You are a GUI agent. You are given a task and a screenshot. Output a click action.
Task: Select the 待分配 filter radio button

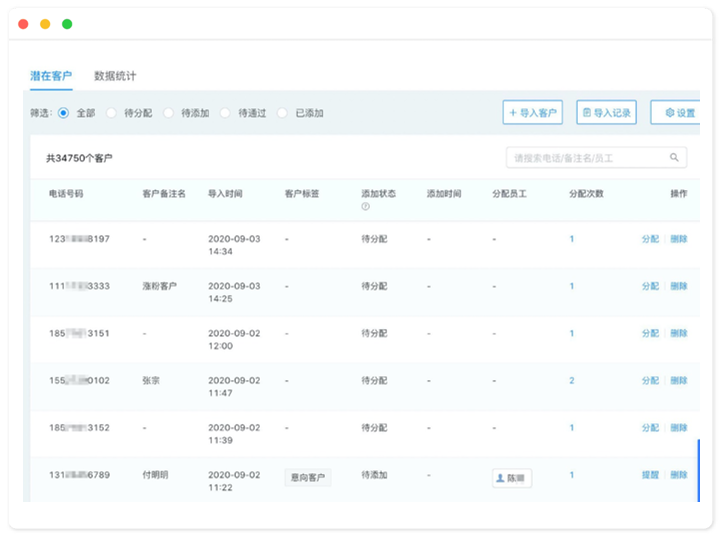point(111,113)
